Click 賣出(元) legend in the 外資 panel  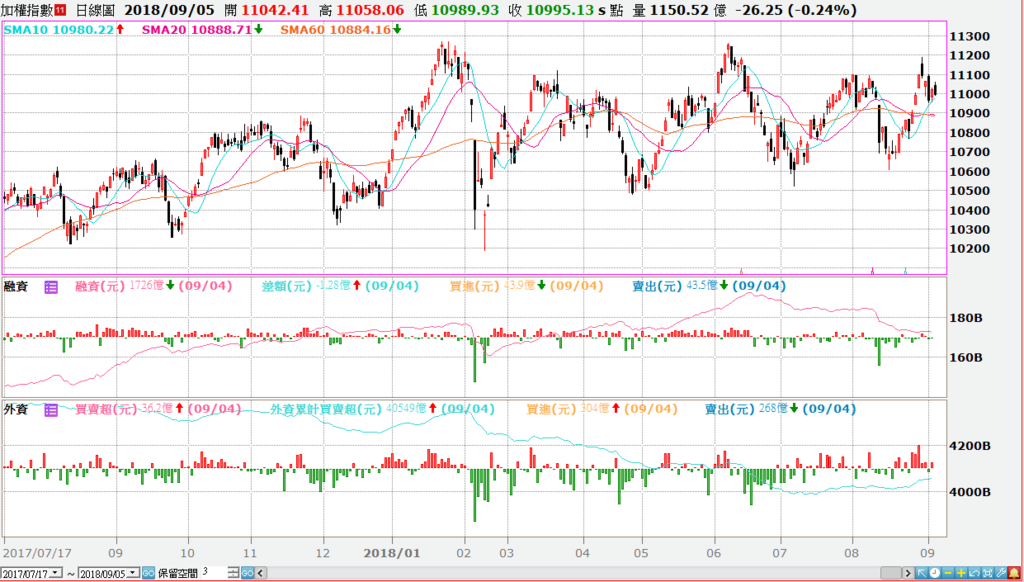(x=731, y=410)
